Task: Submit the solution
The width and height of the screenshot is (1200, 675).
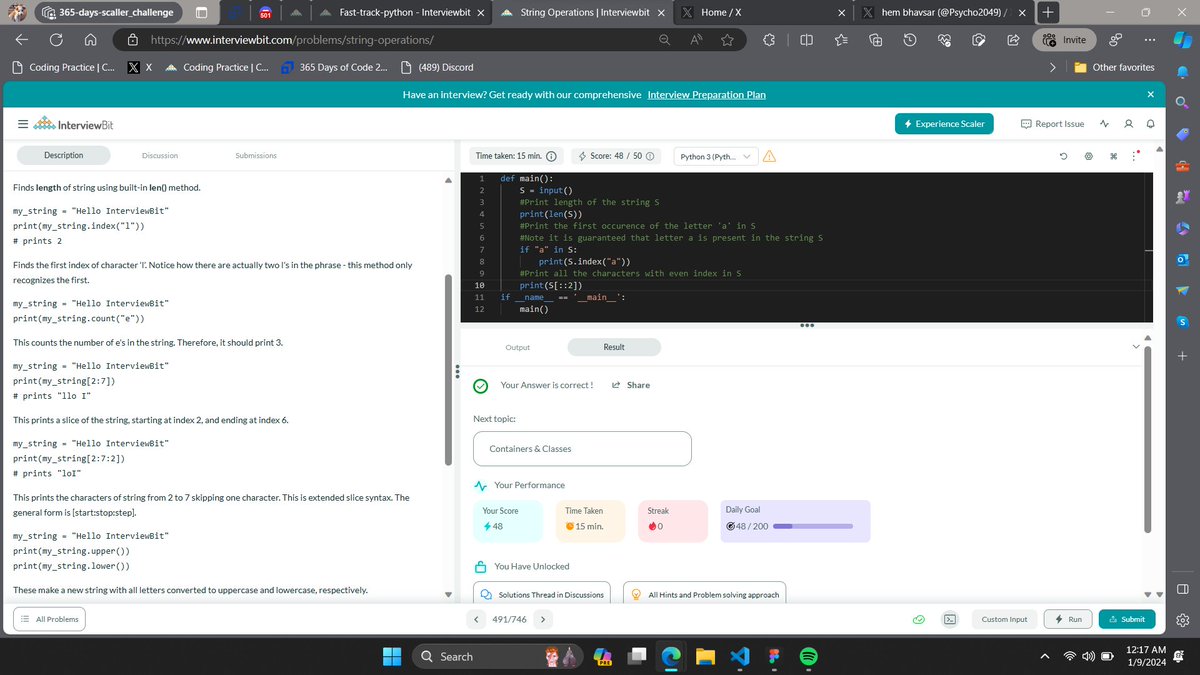Action: click(x=1126, y=619)
